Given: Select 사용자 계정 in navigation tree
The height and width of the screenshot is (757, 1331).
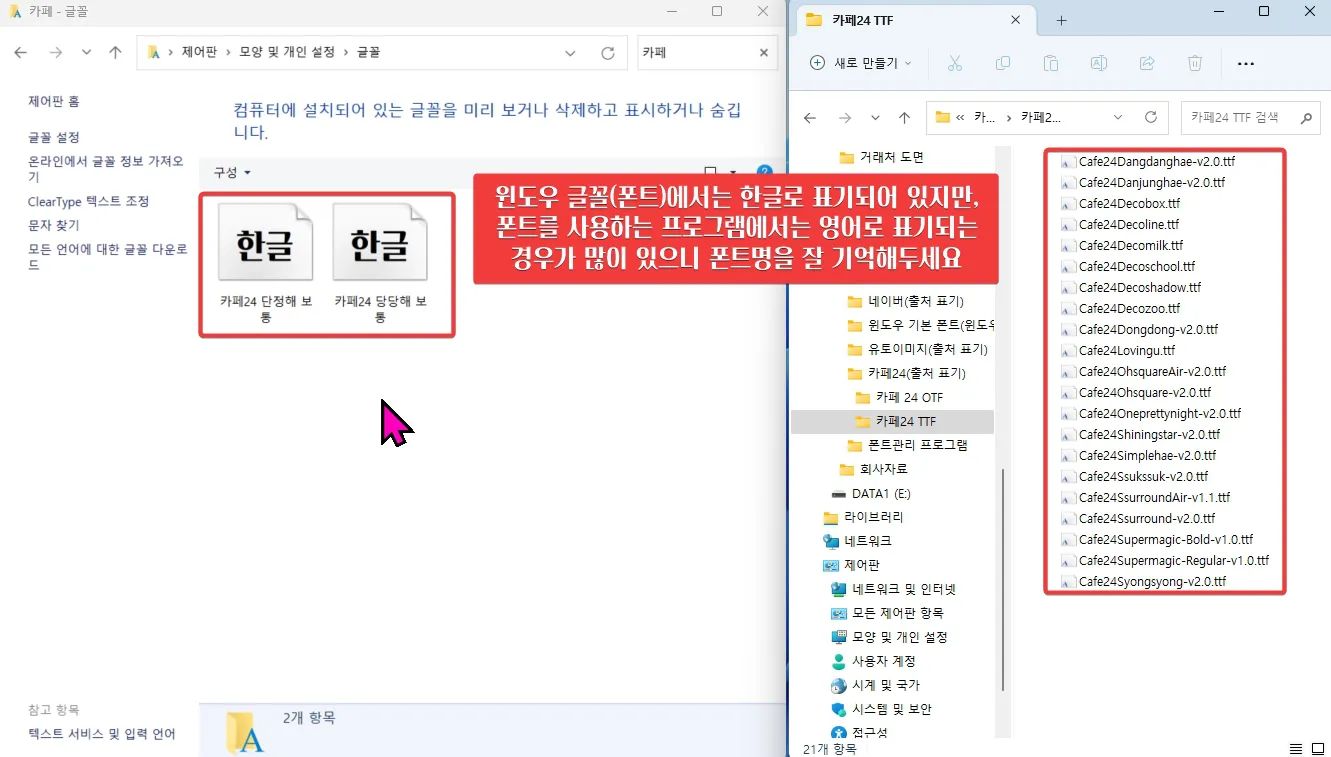Looking at the screenshot, I should point(873,661).
